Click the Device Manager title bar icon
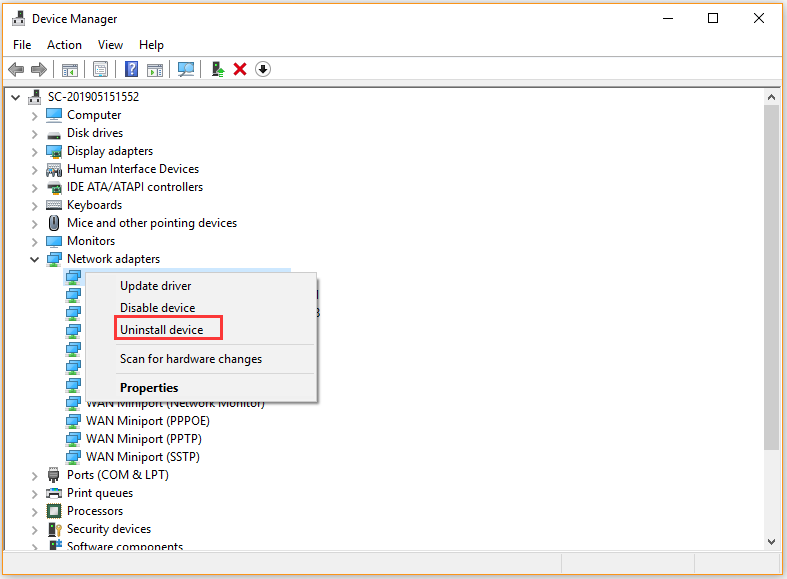787x579 pixels. pos(19,19)
